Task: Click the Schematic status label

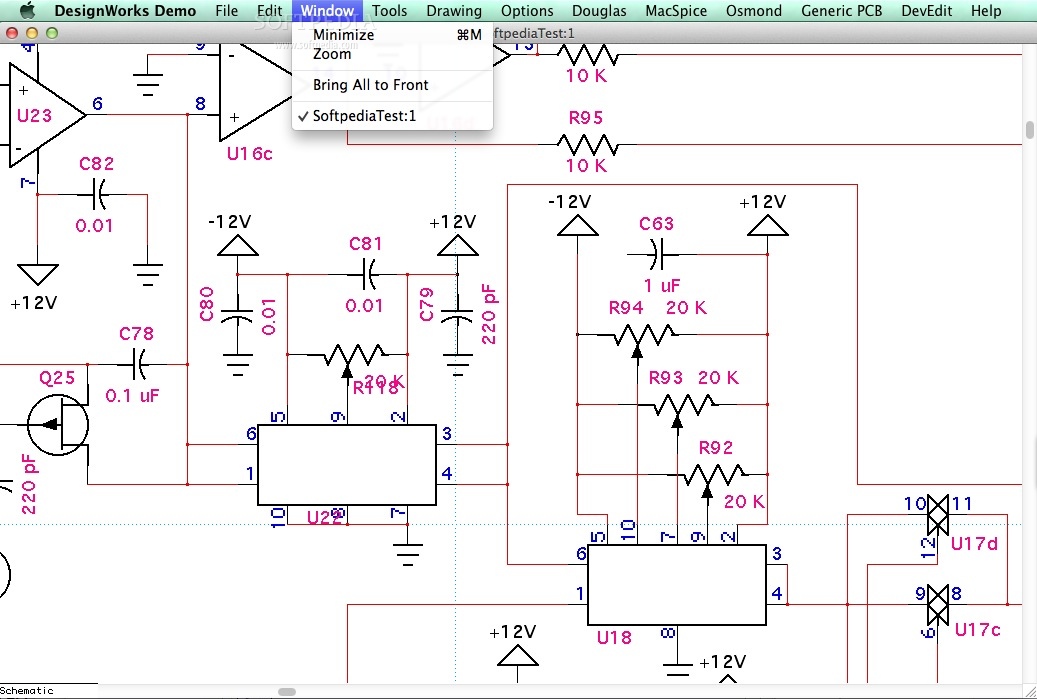Action: 26,690
